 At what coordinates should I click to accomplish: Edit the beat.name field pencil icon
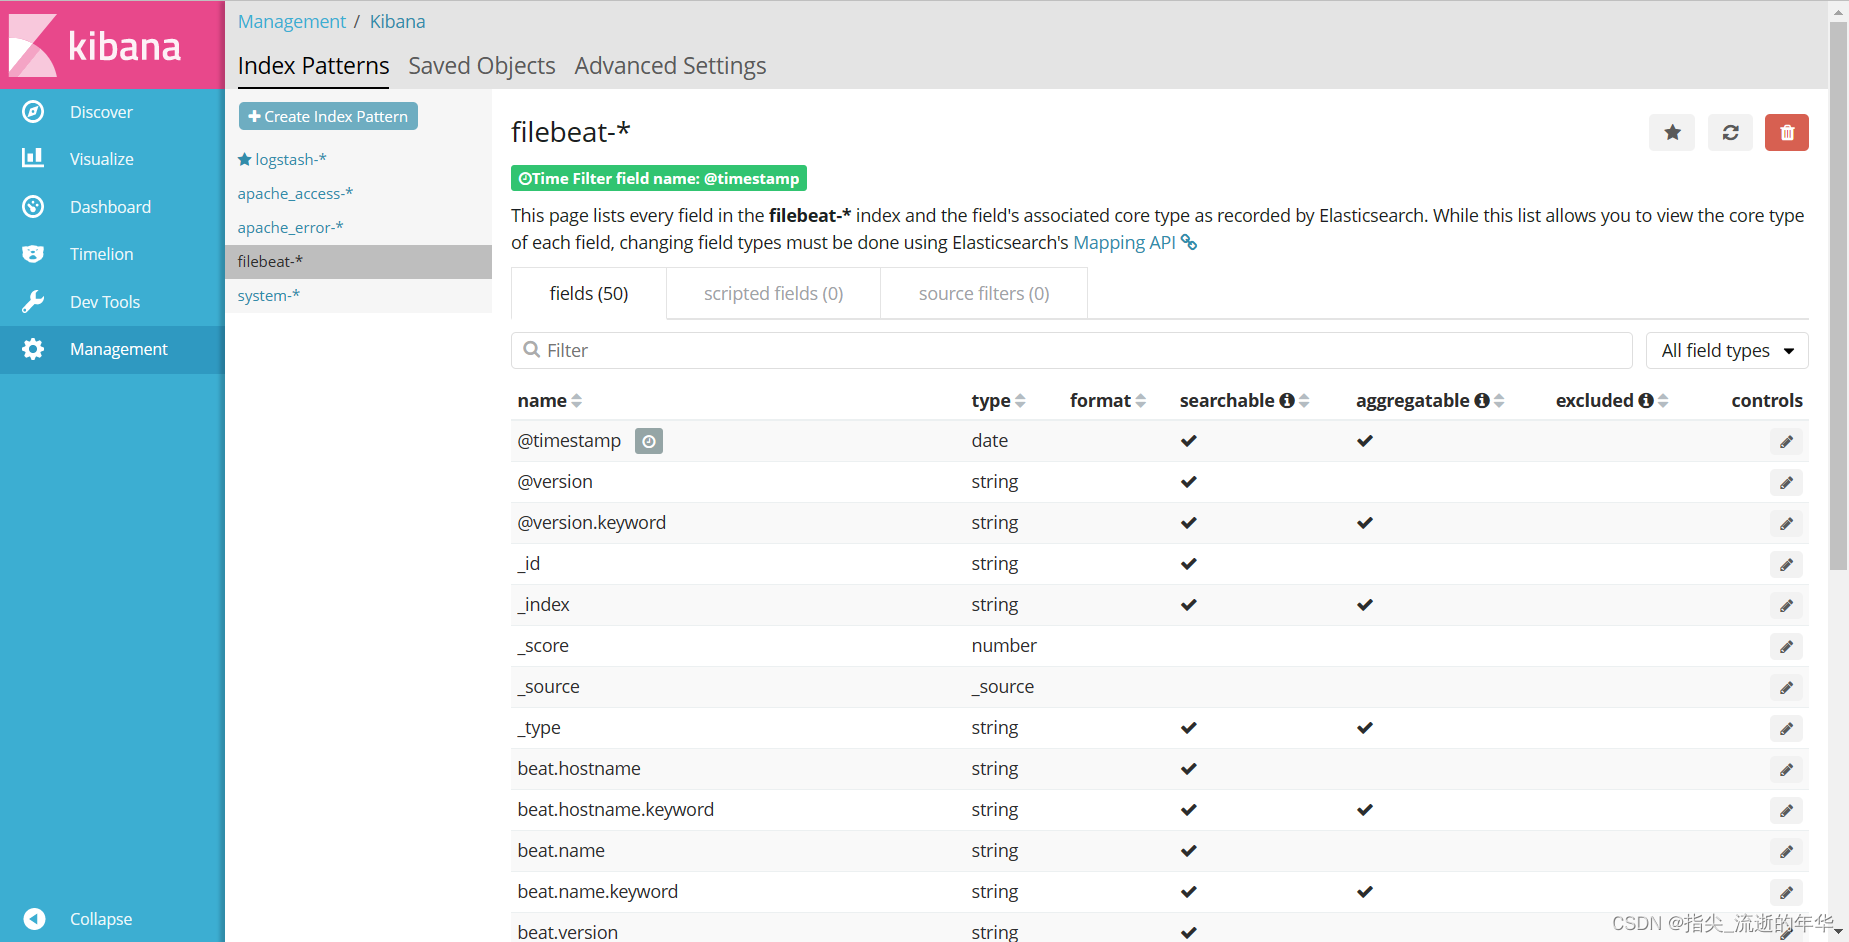point(1786,851)
